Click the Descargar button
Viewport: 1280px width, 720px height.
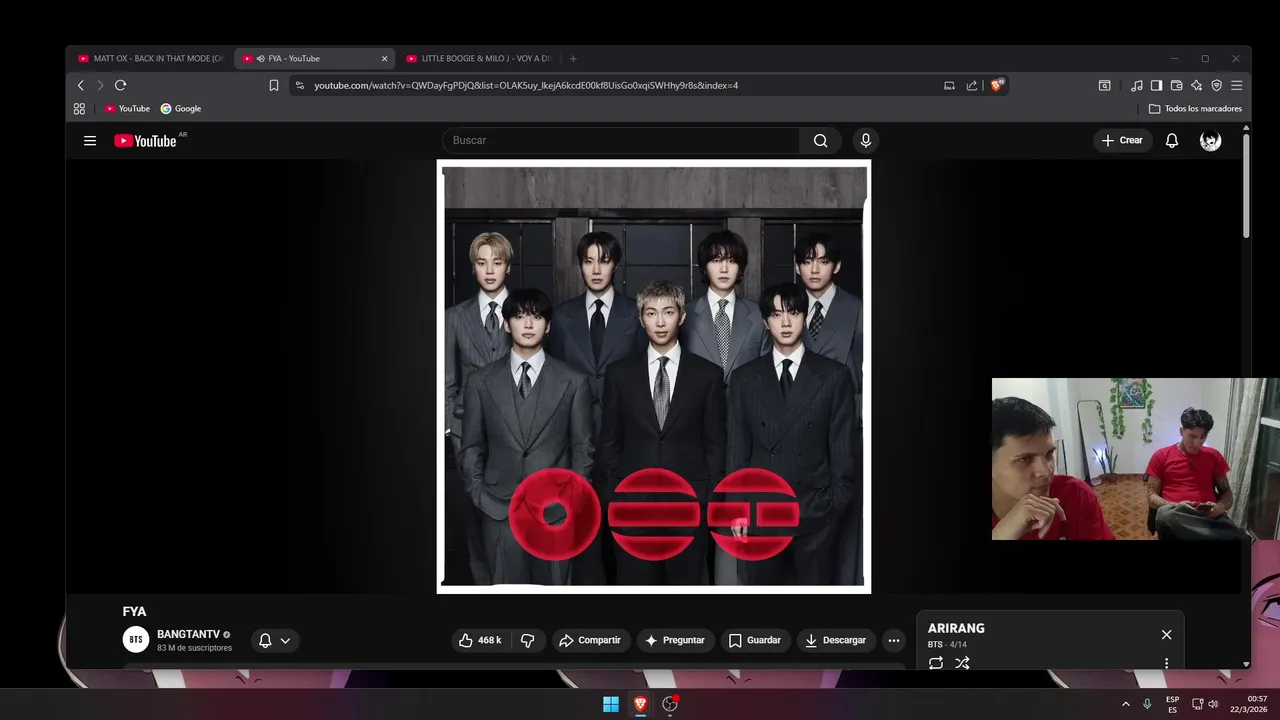coord(836,640)
